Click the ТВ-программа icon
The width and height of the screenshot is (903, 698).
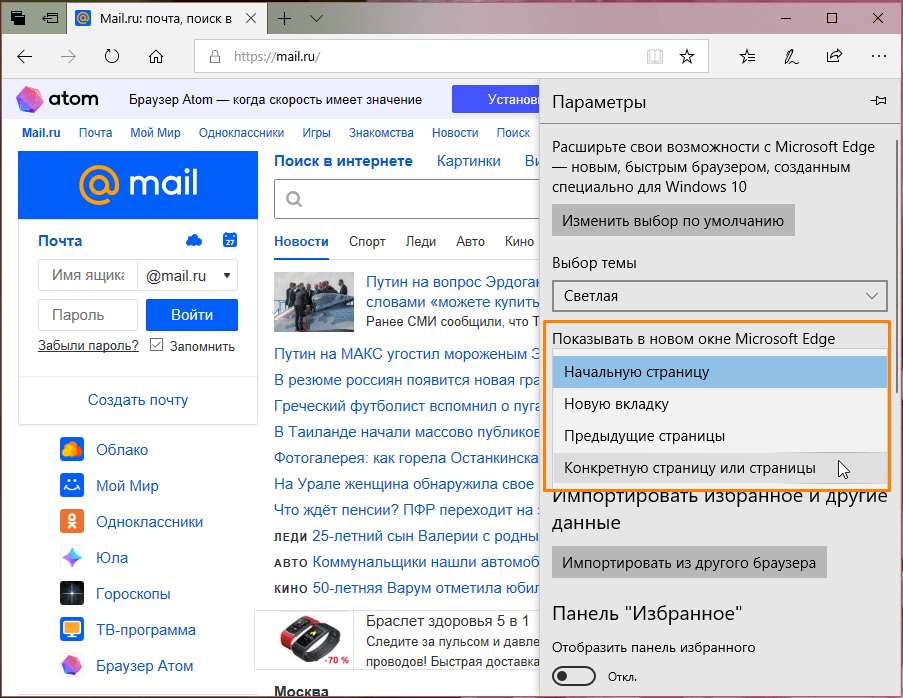(x=72, y=629)
